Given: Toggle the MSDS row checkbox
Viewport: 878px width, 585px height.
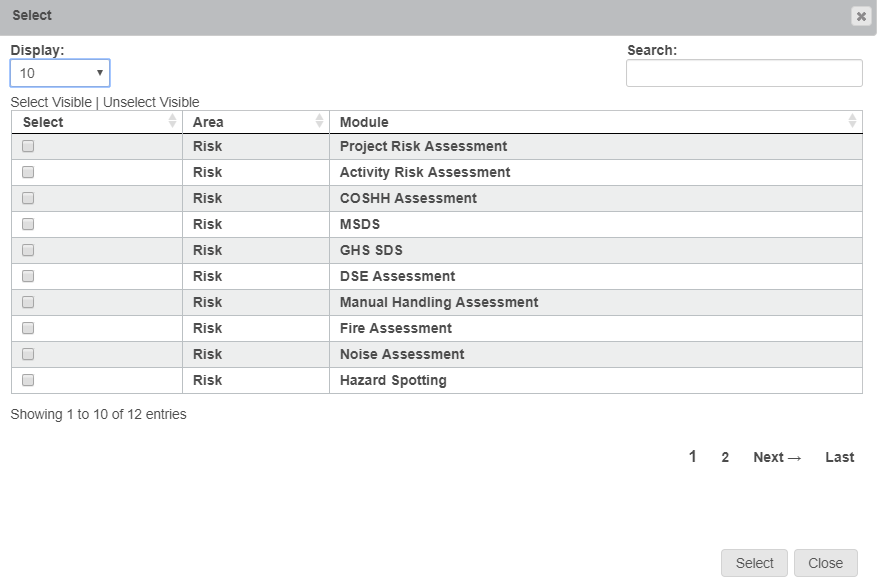Looking at the screenshot, I should (28, 224).
